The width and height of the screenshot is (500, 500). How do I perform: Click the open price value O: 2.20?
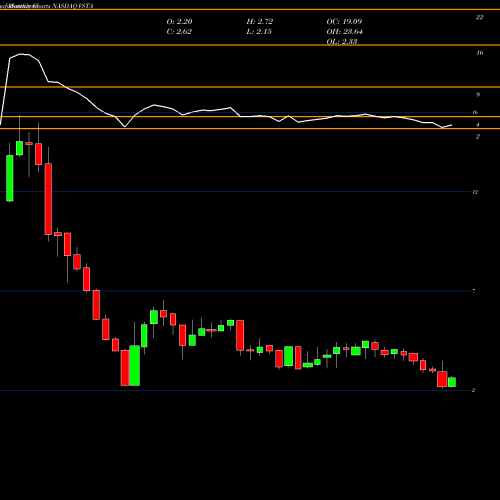click(179, 22)
